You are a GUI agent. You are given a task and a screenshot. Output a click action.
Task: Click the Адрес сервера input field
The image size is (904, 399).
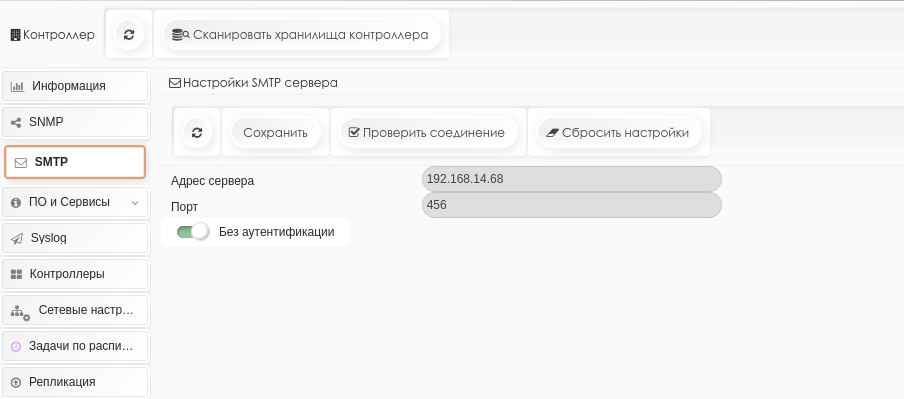tap(571, 179)
